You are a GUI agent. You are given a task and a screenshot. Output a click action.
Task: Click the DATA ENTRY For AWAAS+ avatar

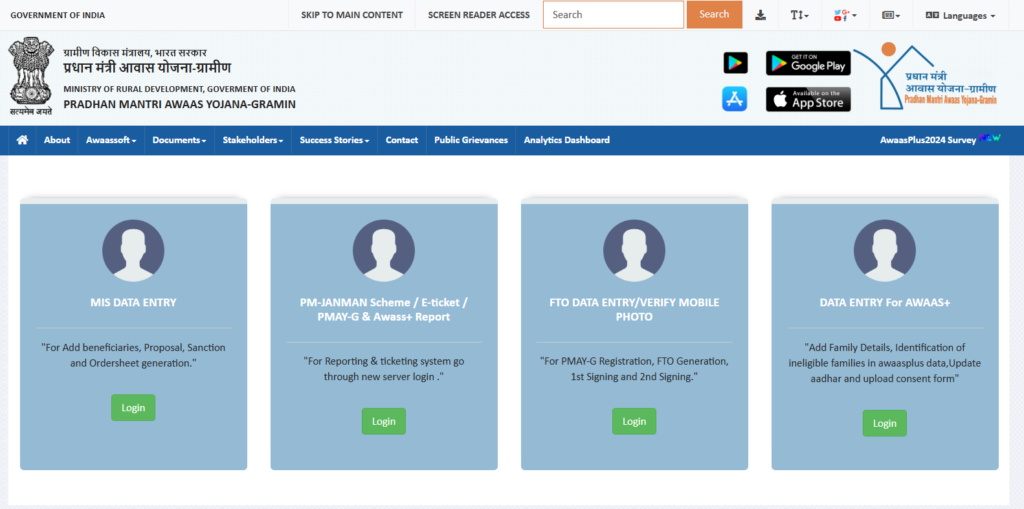coord(885,251)
